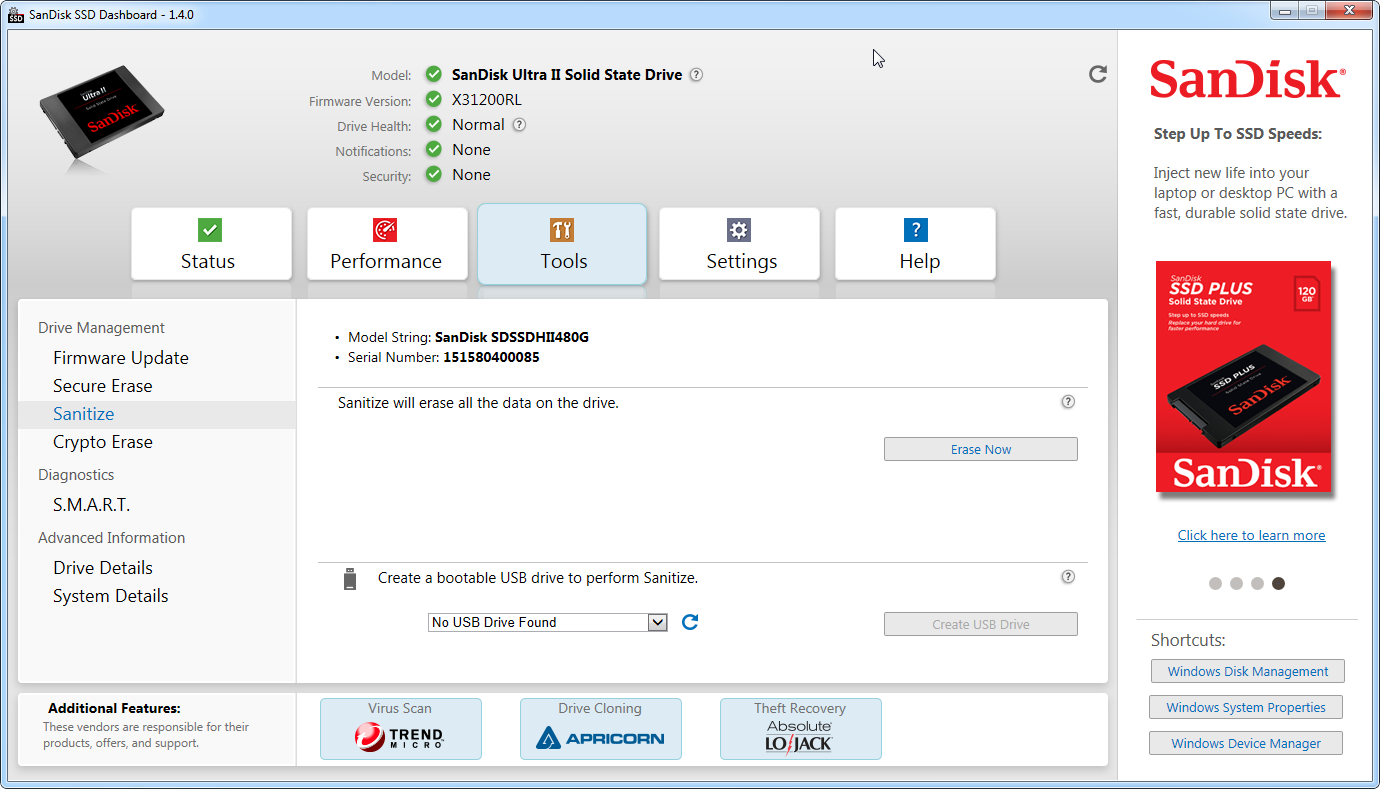Click the green check beside Drive Health

click(433, 124)
